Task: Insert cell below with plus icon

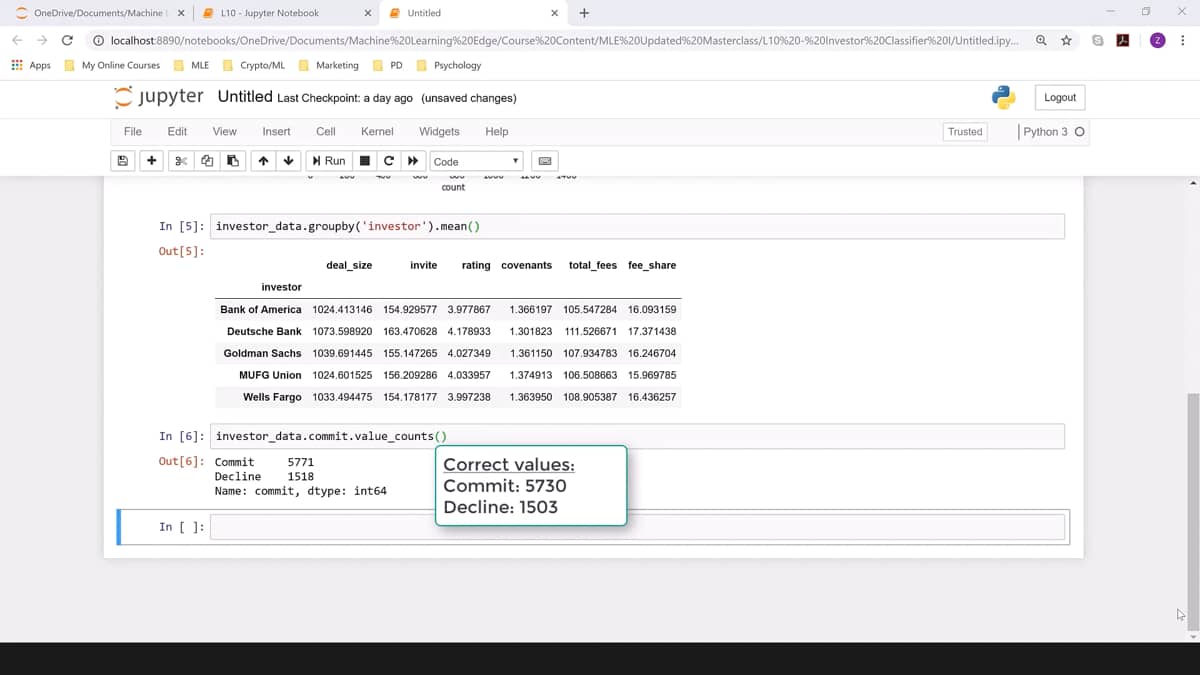Action: coord(151,161)
